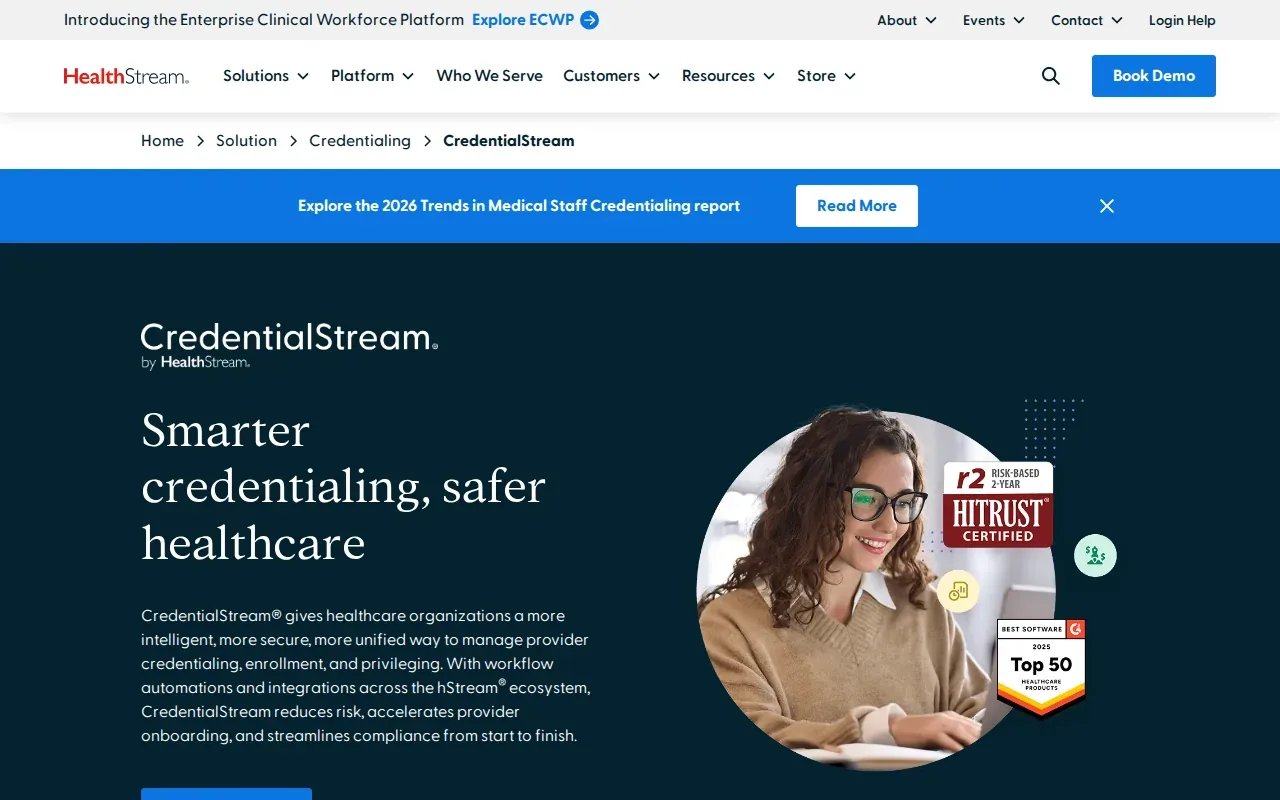
Task: Click the Read More button
Action: pyautogui.click(x=857, y=206)
